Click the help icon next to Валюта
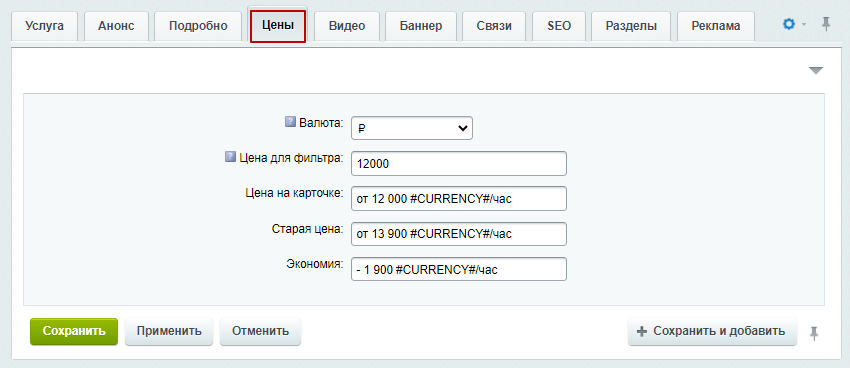The image size is (850, 368). (x=290, y=122)
